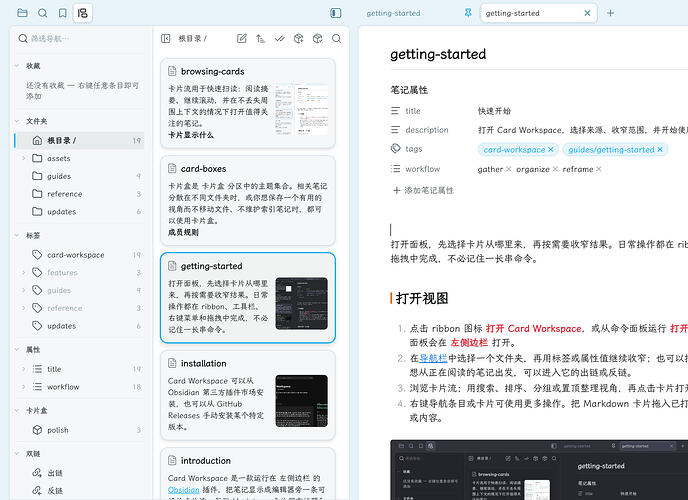
Task: Expand the guides tag chevron
Action: click(x=24, y=290)
